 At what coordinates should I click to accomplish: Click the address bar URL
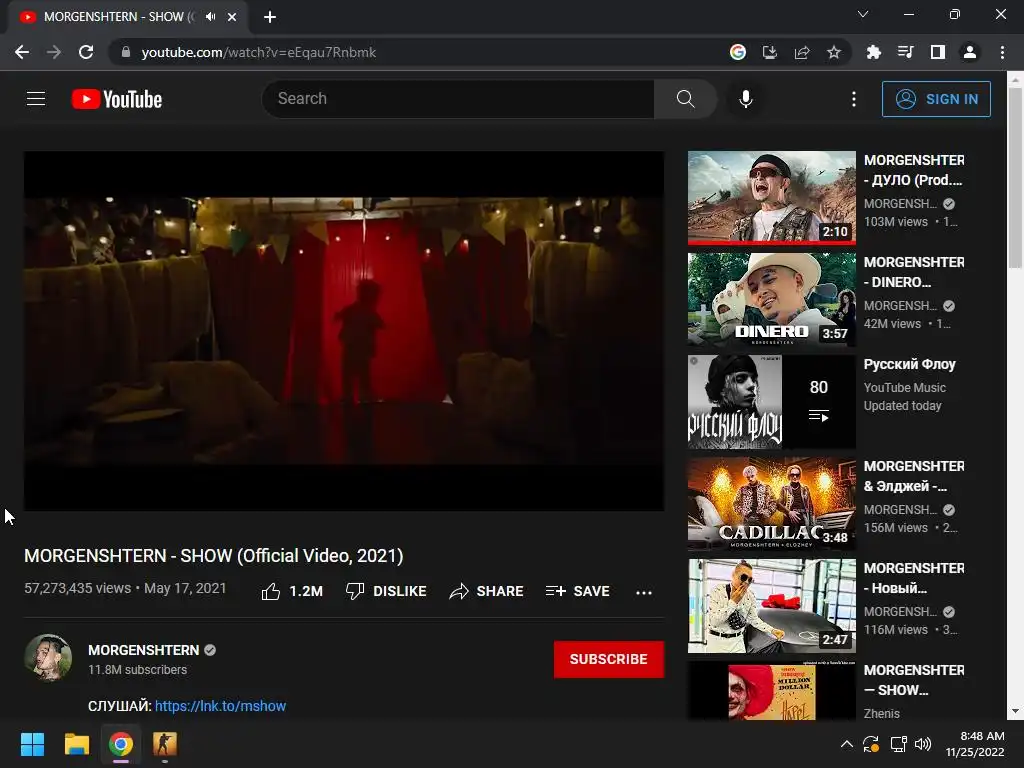[259, 52]
